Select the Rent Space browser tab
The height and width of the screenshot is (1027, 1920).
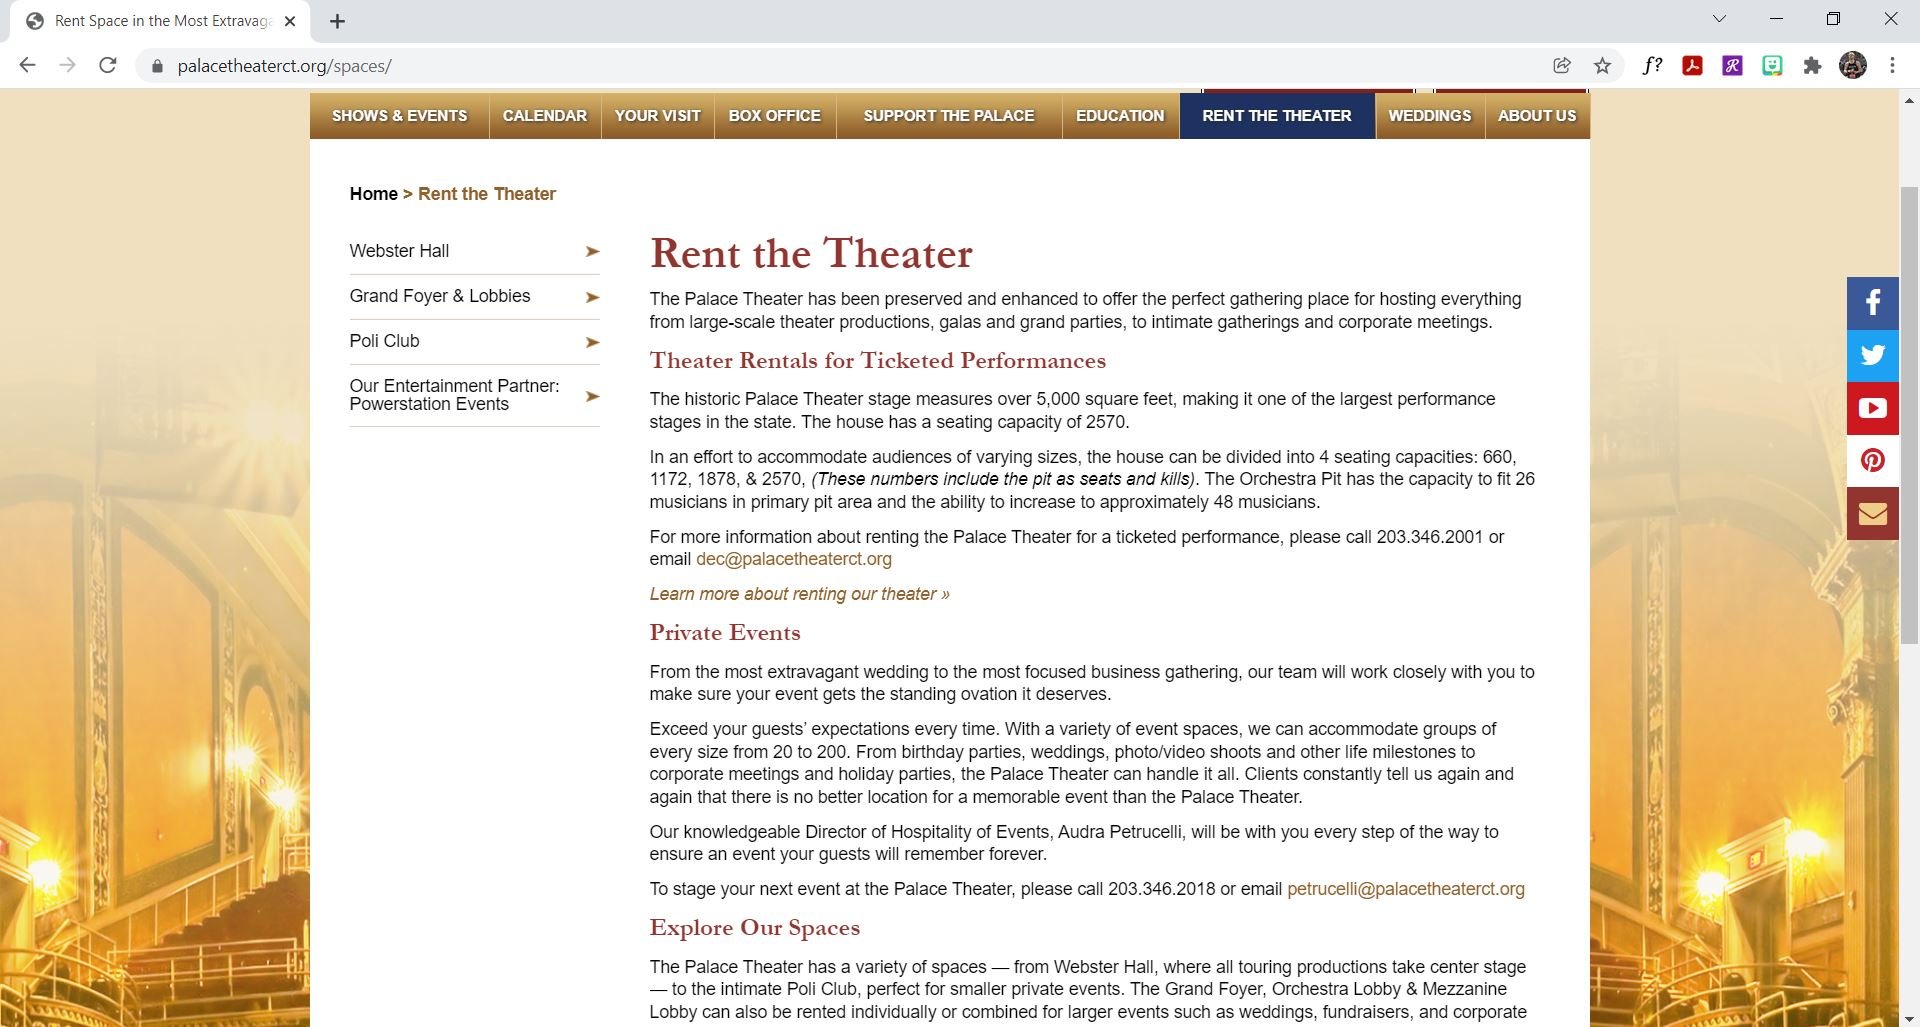click(x=160, y=21)
